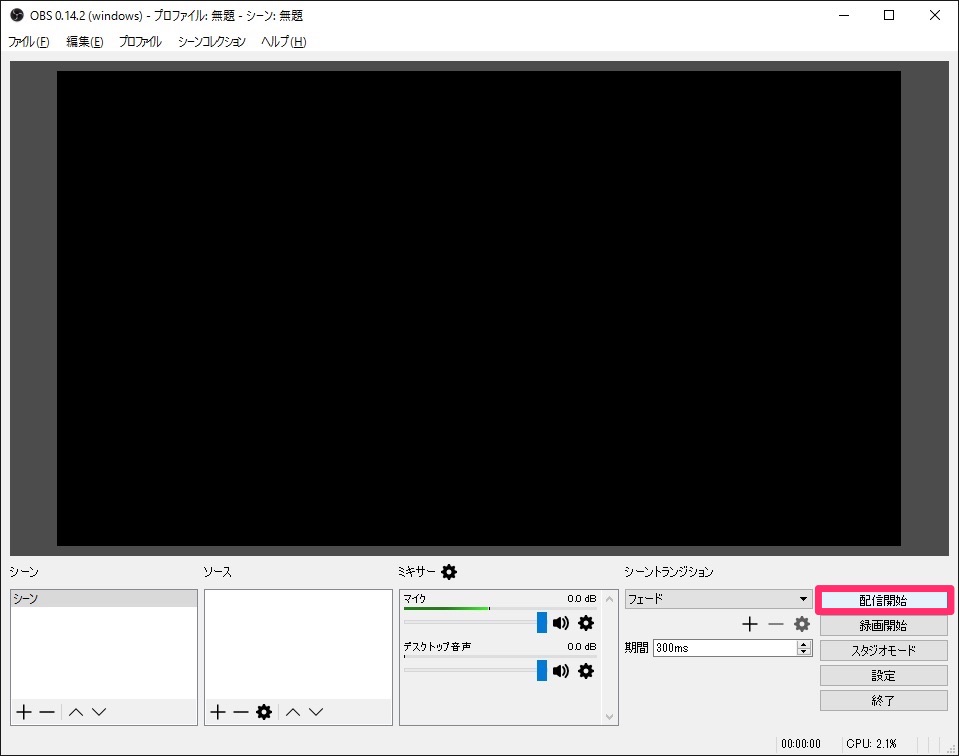The width and height of the screenshot is (959, 756).
Task: Toggle スタジオモード on
Action: click(883, 650)
